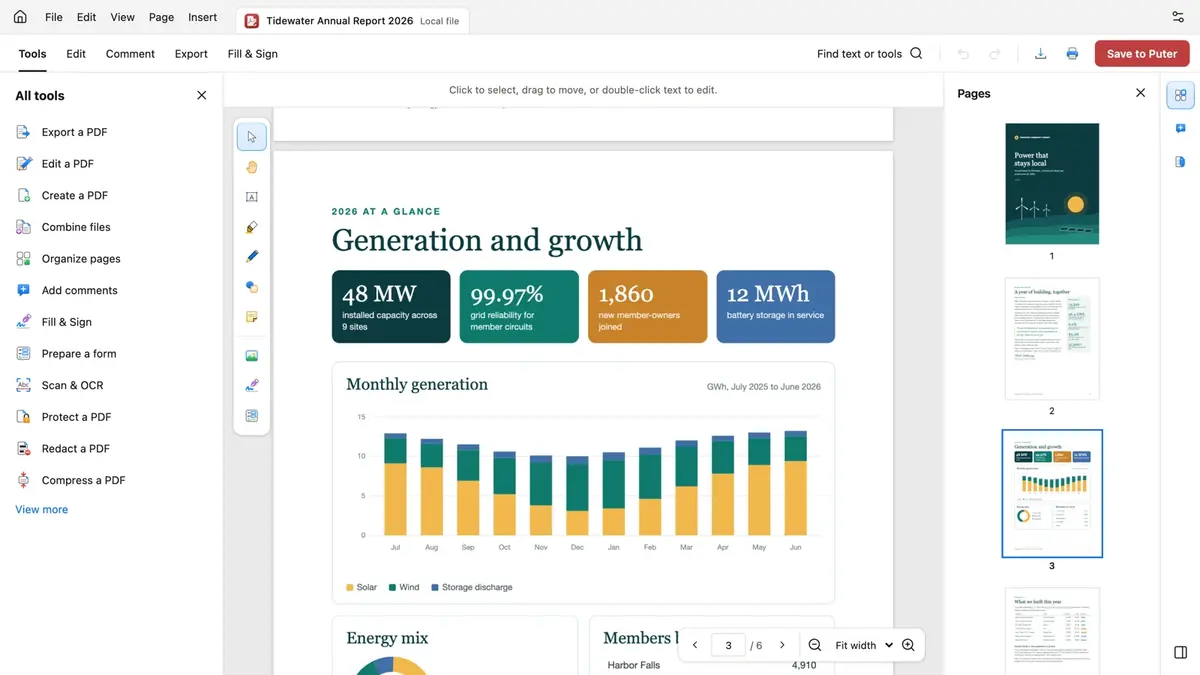
Task: Expand View more tools
Action: pyautogui.click(x=42, y=510)
